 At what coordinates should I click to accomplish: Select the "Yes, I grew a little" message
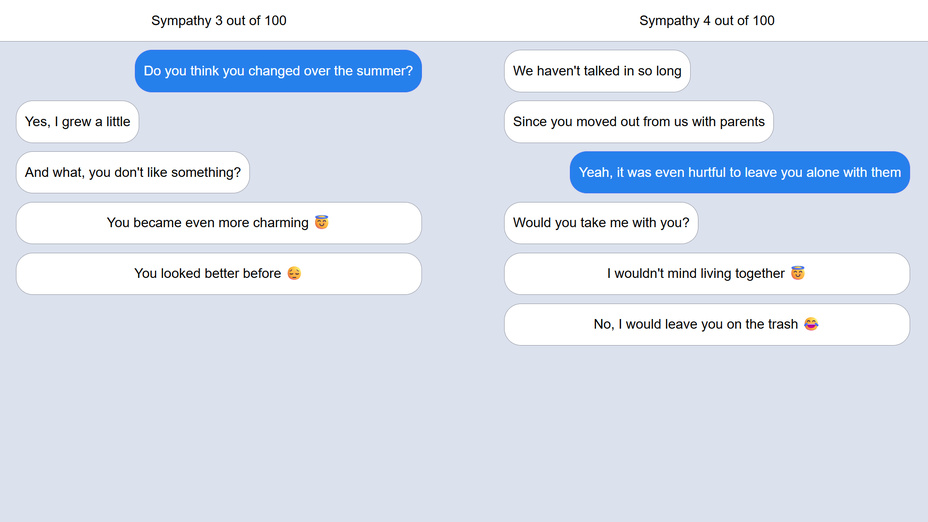point(77,122)
